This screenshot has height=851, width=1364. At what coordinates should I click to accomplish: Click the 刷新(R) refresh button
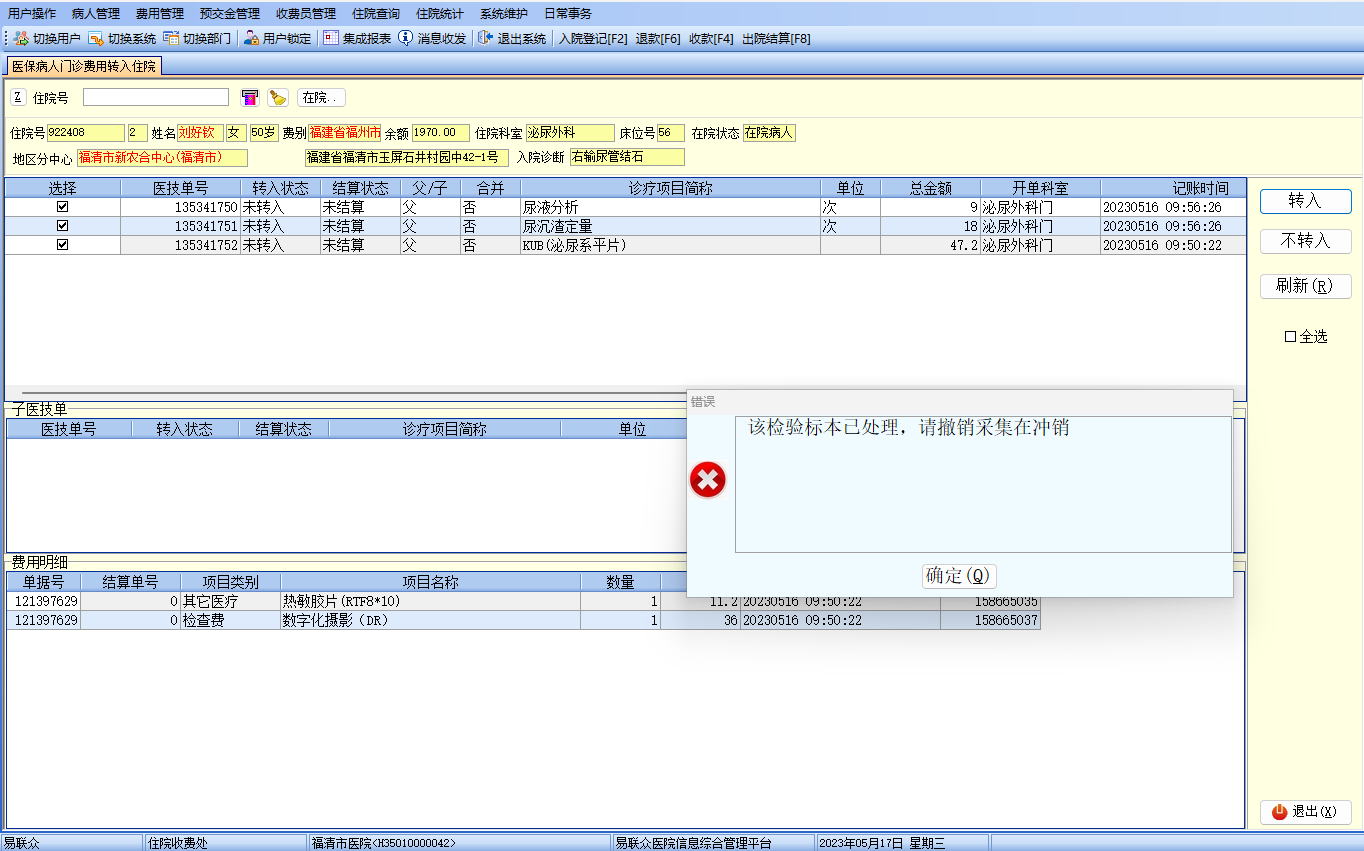(1305, 286)
